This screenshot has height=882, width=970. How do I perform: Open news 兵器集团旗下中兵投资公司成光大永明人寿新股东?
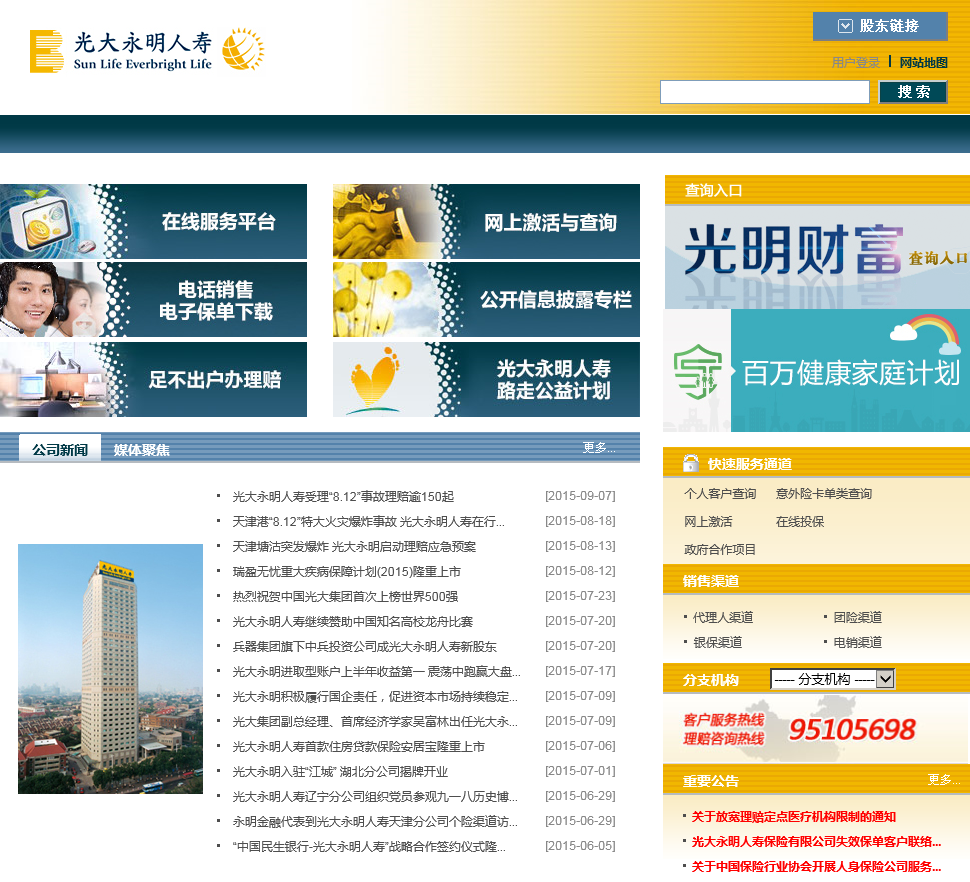365,646
